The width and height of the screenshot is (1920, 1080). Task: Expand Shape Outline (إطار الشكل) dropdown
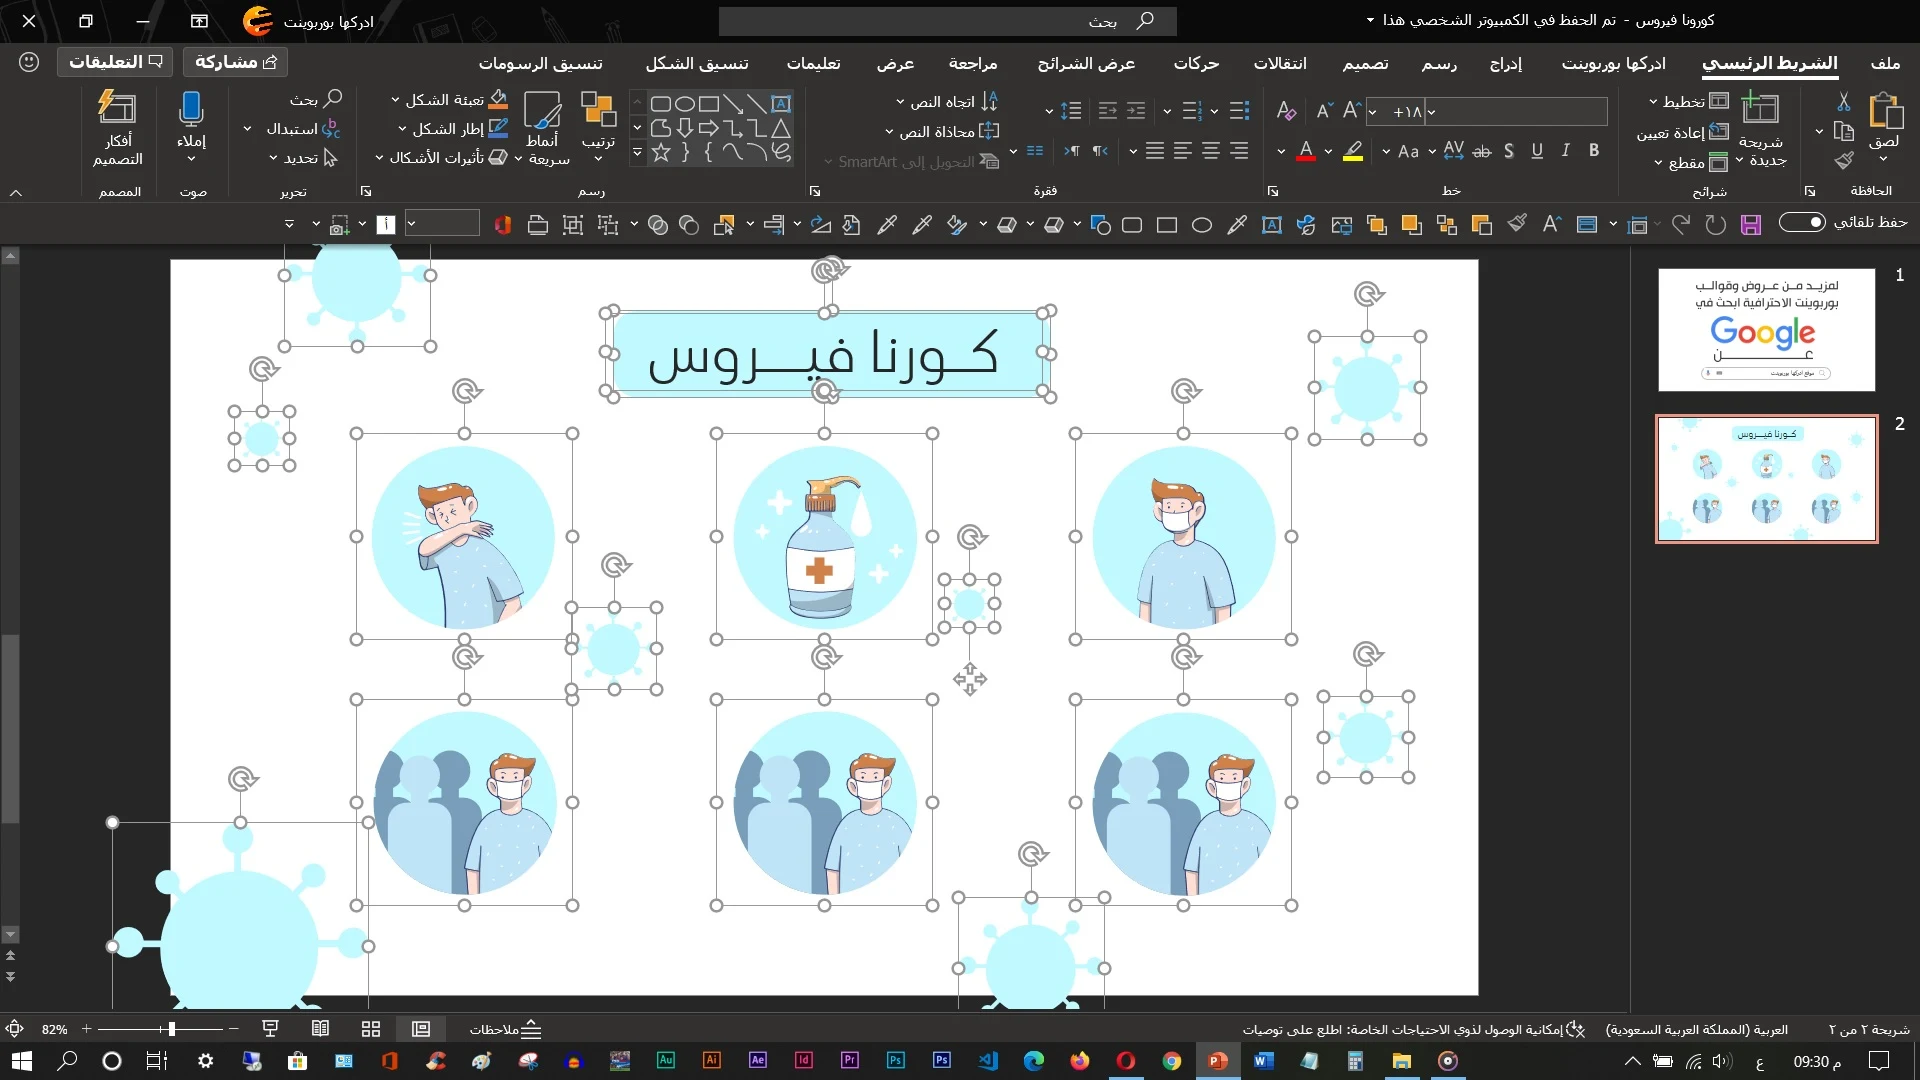402,129
